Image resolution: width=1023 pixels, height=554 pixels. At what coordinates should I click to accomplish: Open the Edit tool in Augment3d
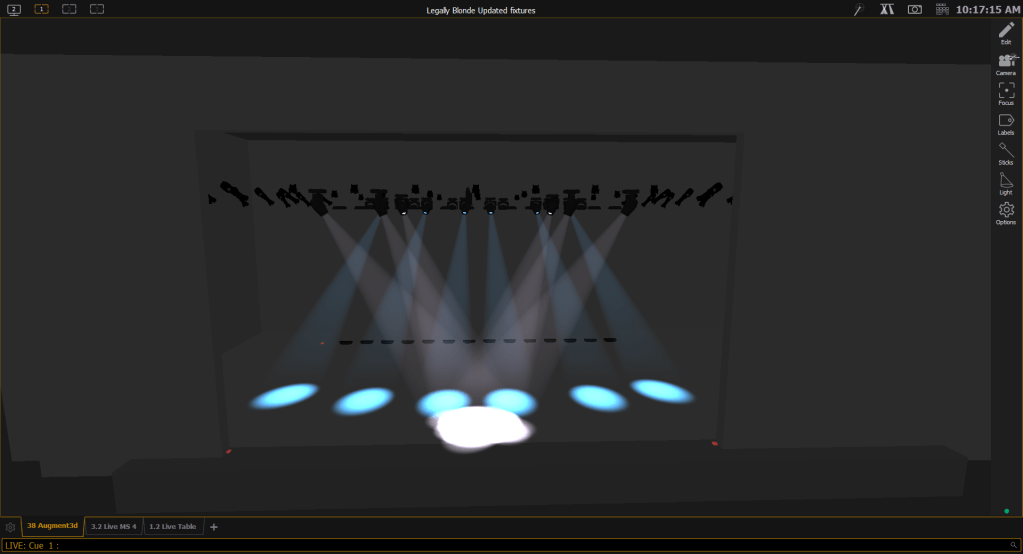pos(1006,33)
